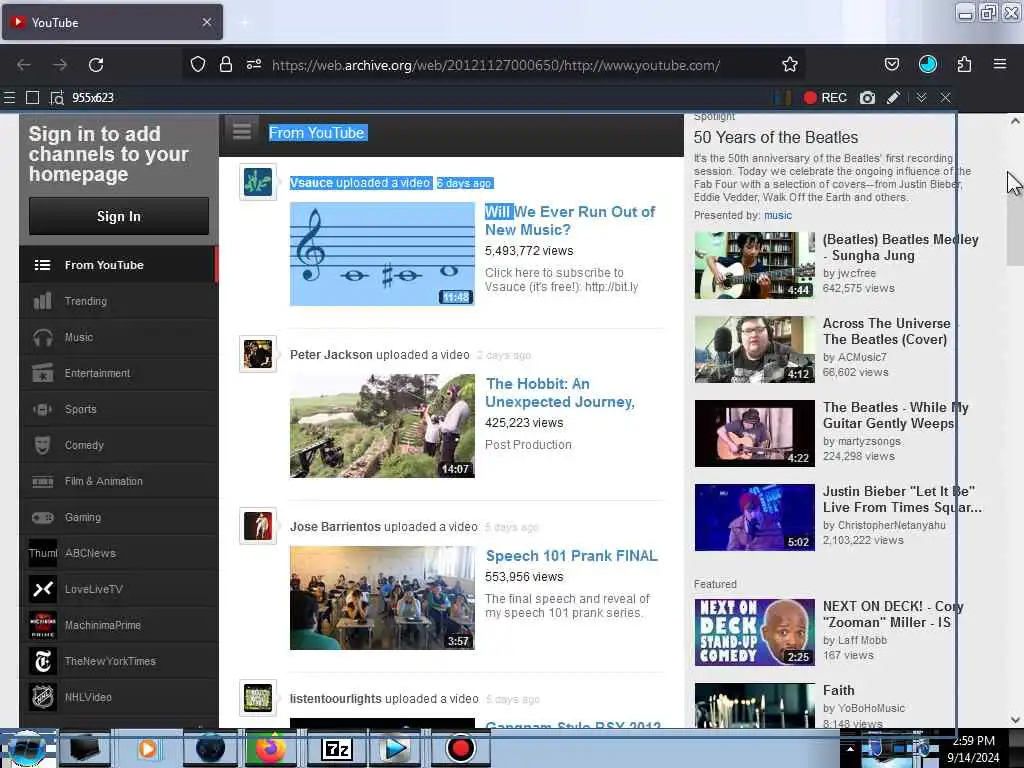Screen dimensions: 1024x768
Task: Click the Sign In button
Action: 119,216
